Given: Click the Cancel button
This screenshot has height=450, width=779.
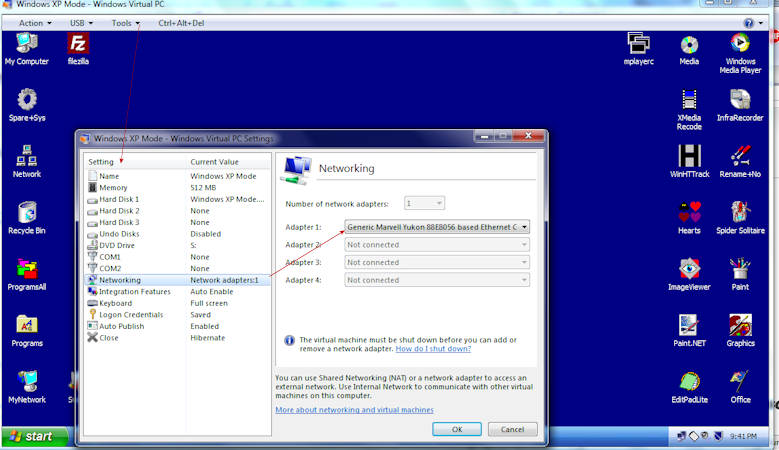Looking at the screenshot, I should point(512,429).
